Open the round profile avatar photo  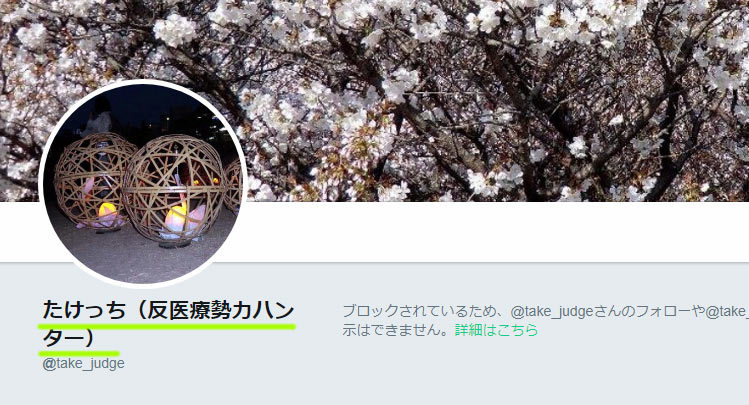pos(143,183)
